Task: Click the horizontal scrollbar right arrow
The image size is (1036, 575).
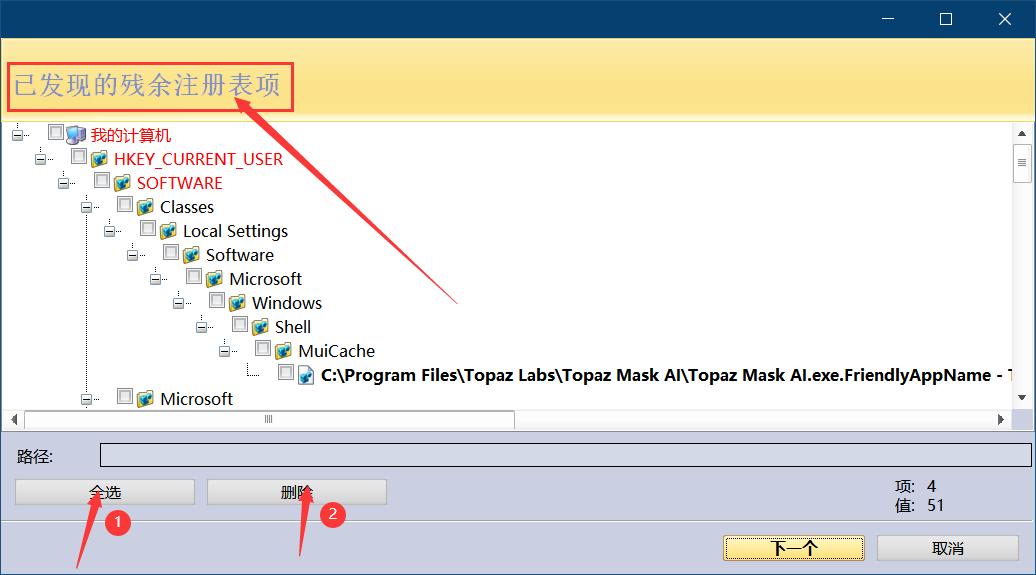Action: tap(1001, 419)
